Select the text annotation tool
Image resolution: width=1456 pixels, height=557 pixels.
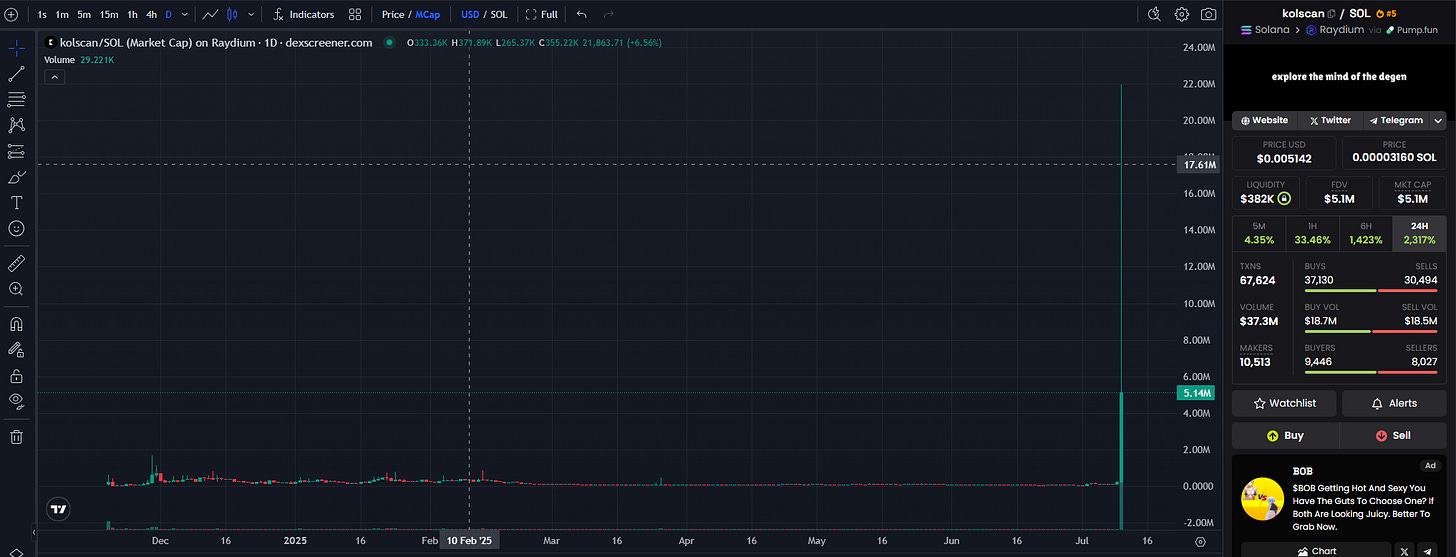tap(16, 203)
